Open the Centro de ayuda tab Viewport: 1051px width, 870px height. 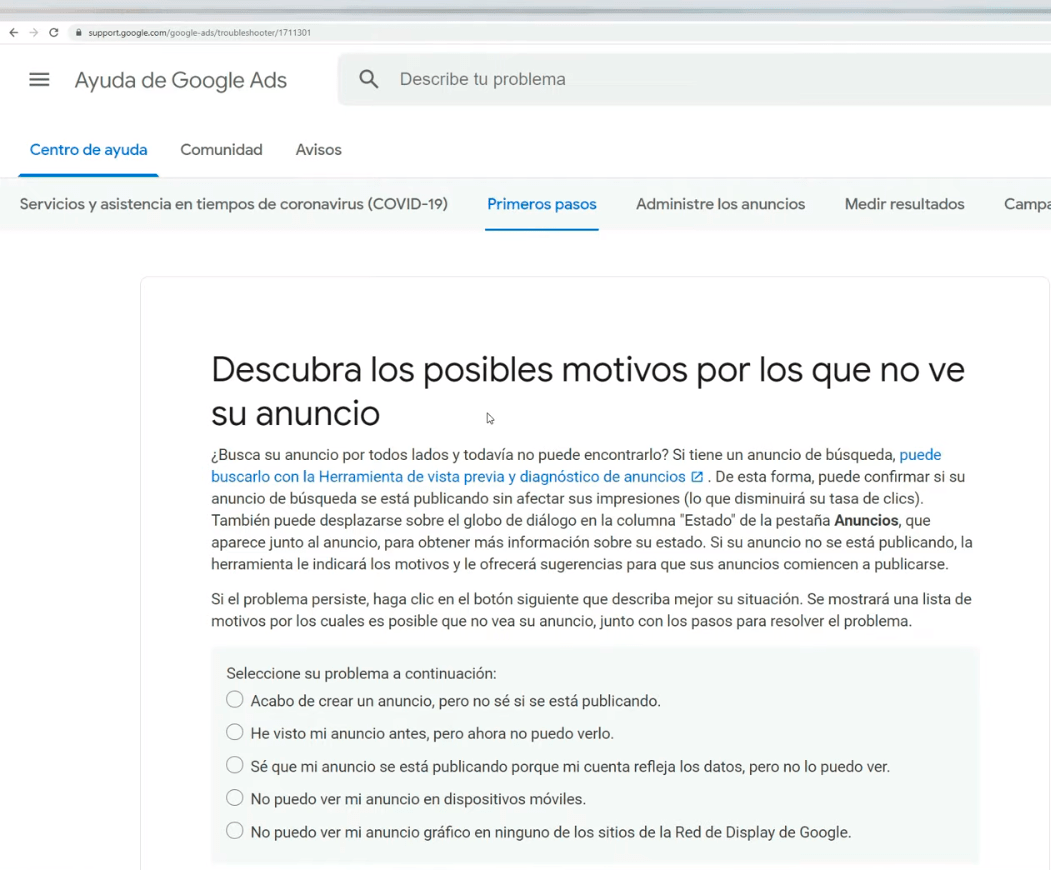[88, 149]
